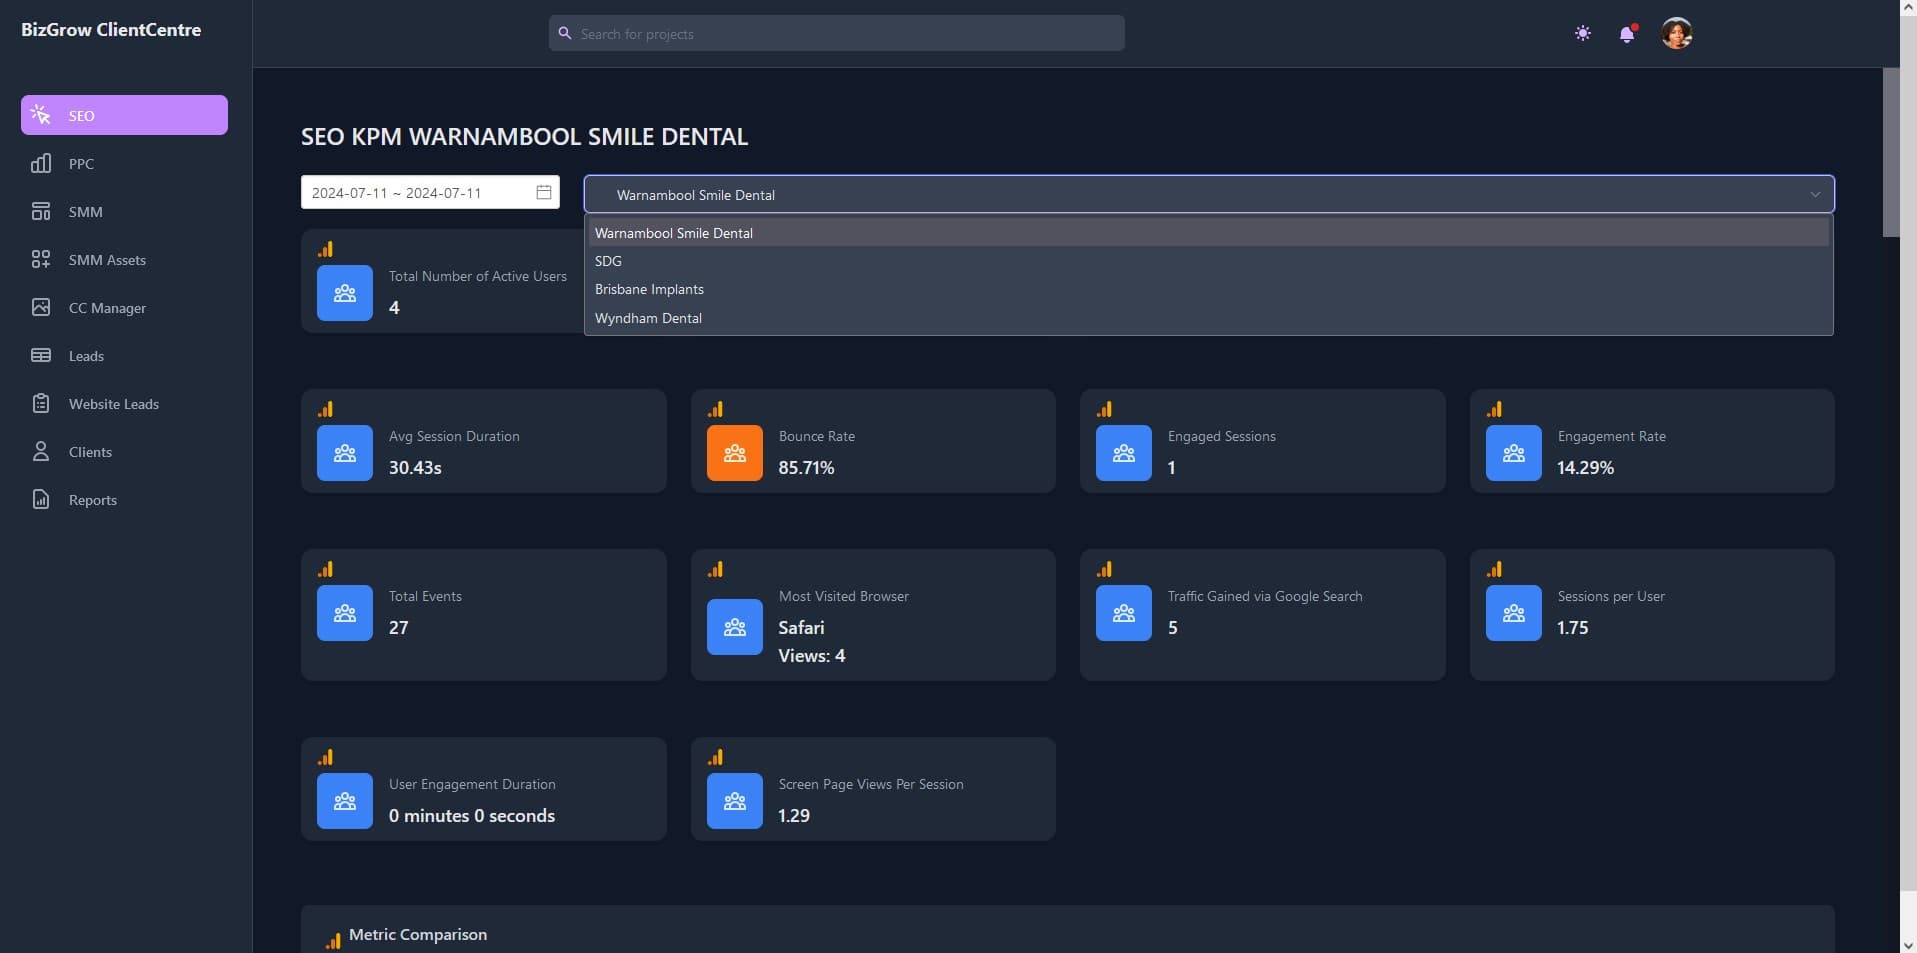Click the 30.43s Avg Session Duration value
Screen dimensions: 1917x953
pos(415,467)
